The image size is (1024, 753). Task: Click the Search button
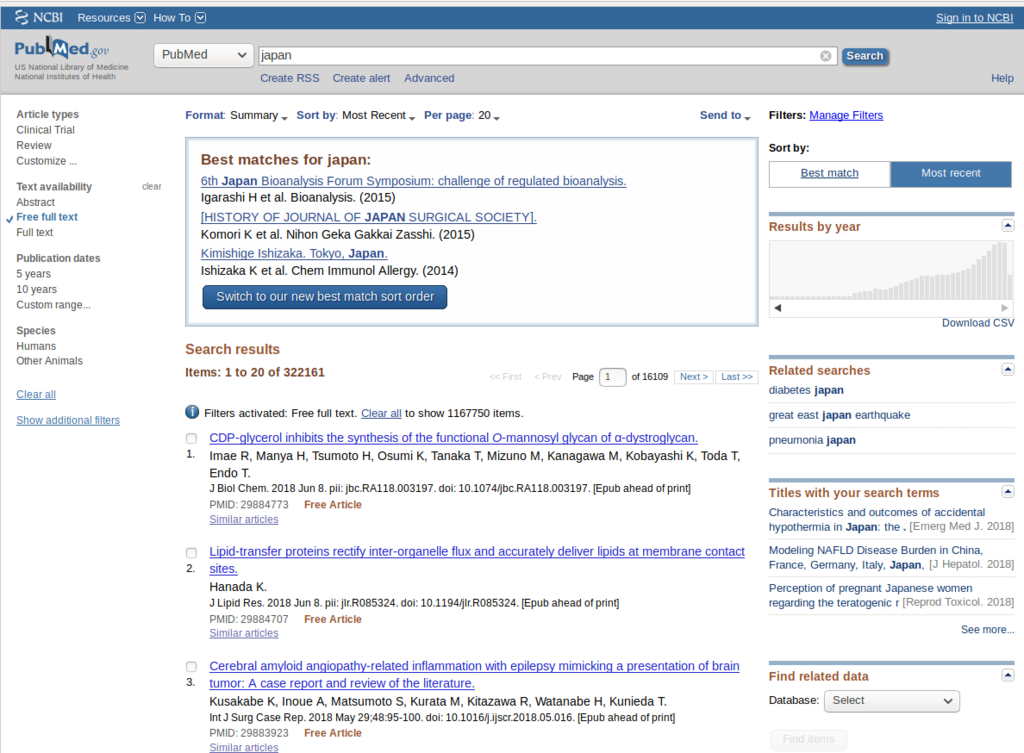pyautogui.click(x=865, y=56)
